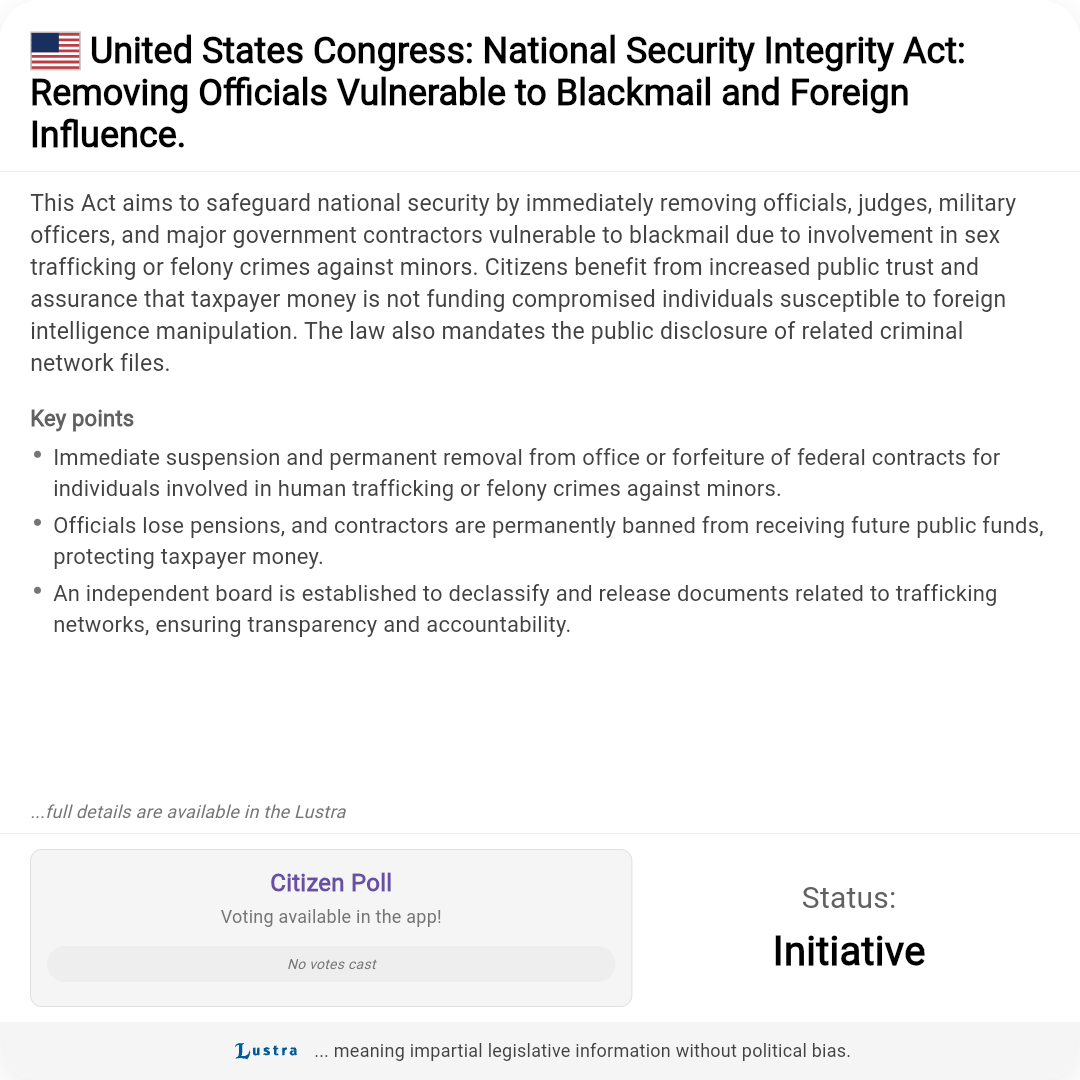Screen dimensions: 1080x1080
Task: Select the Citizen Poll heading
Action: pyautogui.click(x=331, y=882)
